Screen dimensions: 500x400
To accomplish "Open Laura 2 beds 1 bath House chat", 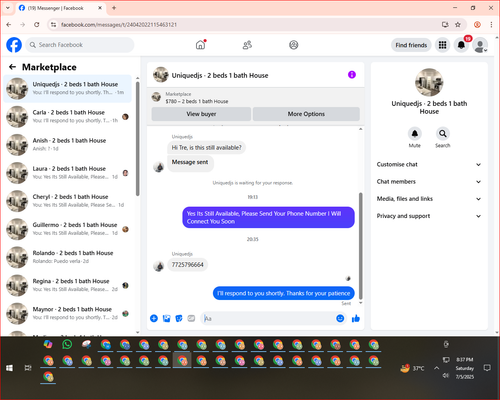I will tap(68, 173).
